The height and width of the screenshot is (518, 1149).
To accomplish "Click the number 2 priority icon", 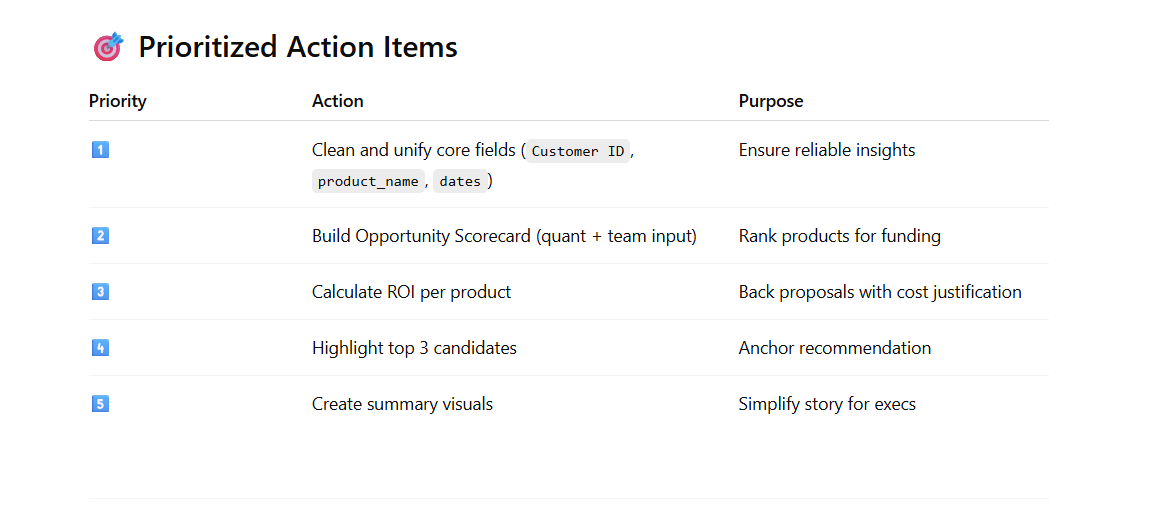I will (x=100, y=236).
